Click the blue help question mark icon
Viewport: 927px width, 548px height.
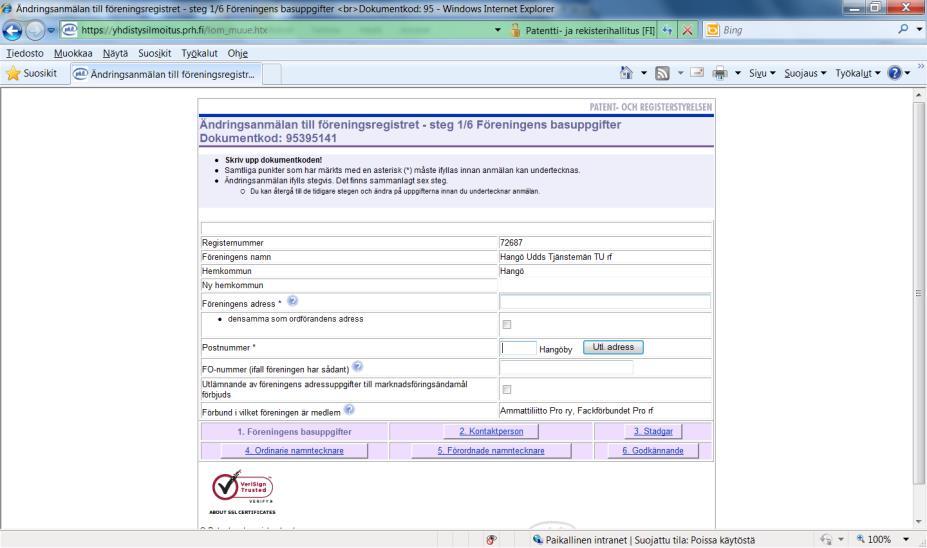pos(894,73)
